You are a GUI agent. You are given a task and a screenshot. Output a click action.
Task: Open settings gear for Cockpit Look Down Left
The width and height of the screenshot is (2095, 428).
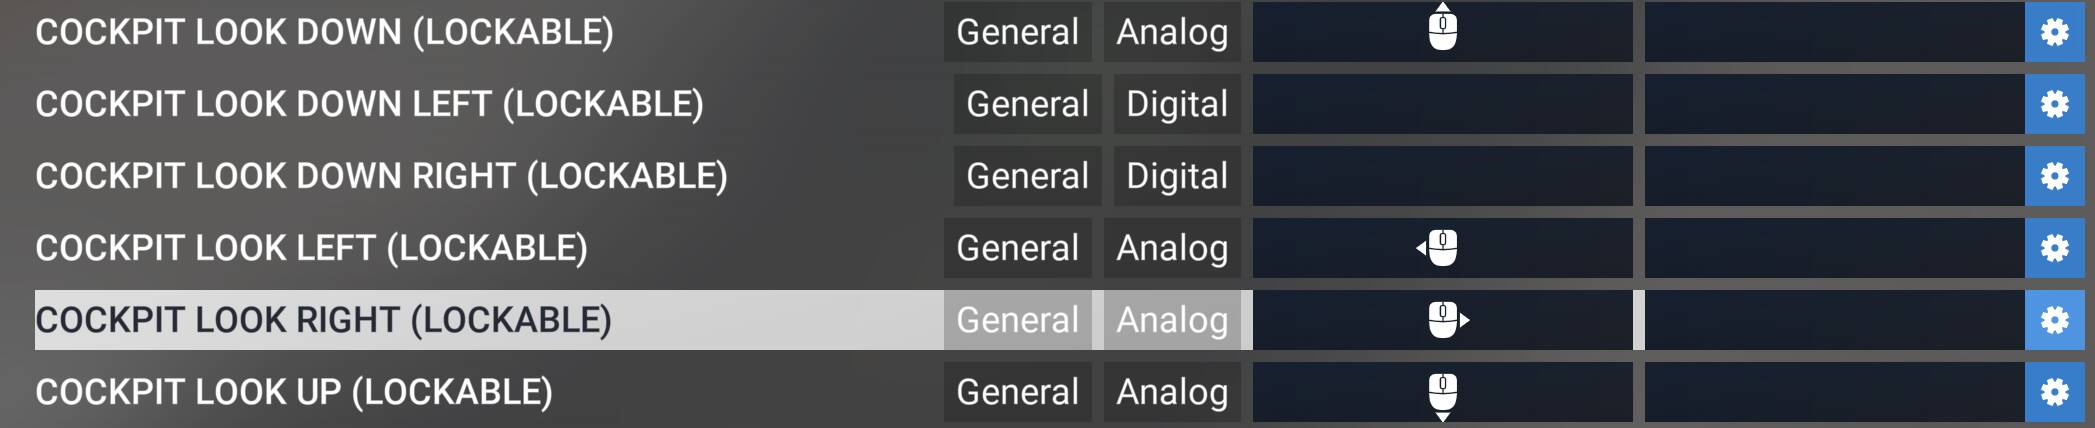[x=2054, y=104]
